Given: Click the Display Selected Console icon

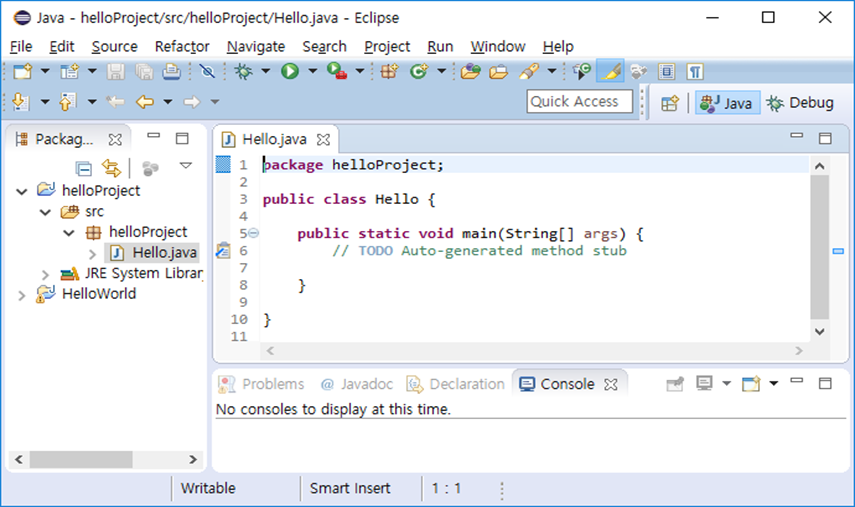Looking at the screenshot, I should tap(704, 384).
